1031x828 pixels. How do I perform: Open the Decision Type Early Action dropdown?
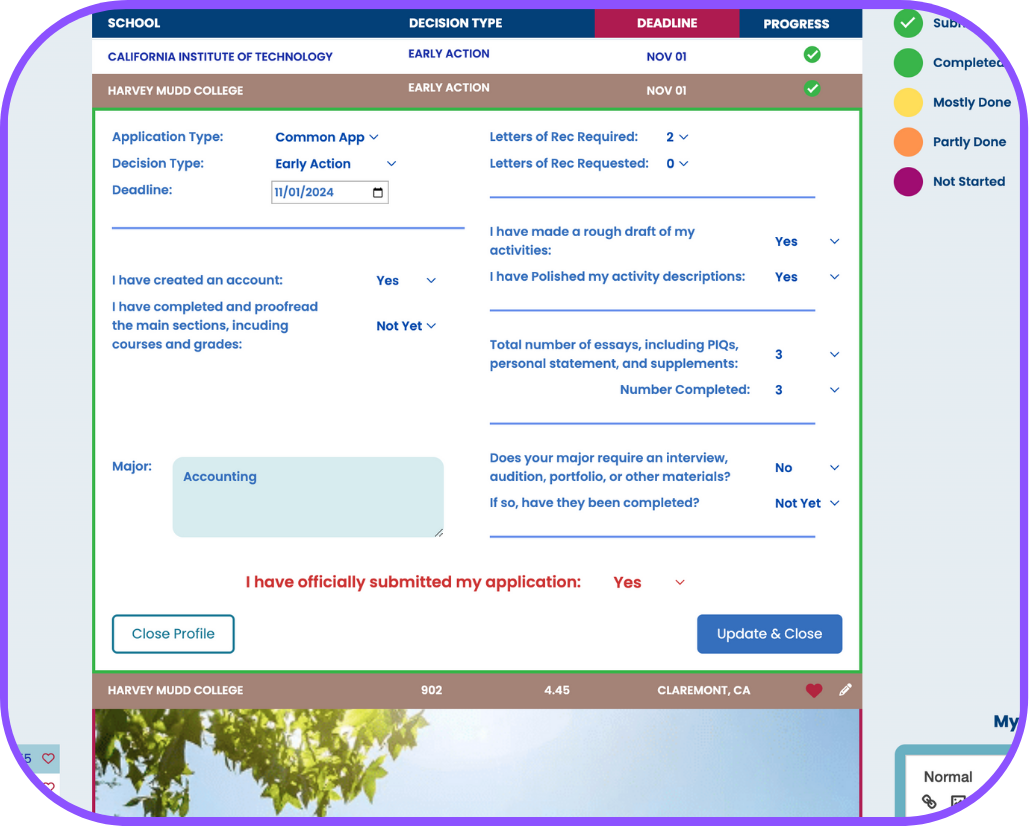coord(336,164)
